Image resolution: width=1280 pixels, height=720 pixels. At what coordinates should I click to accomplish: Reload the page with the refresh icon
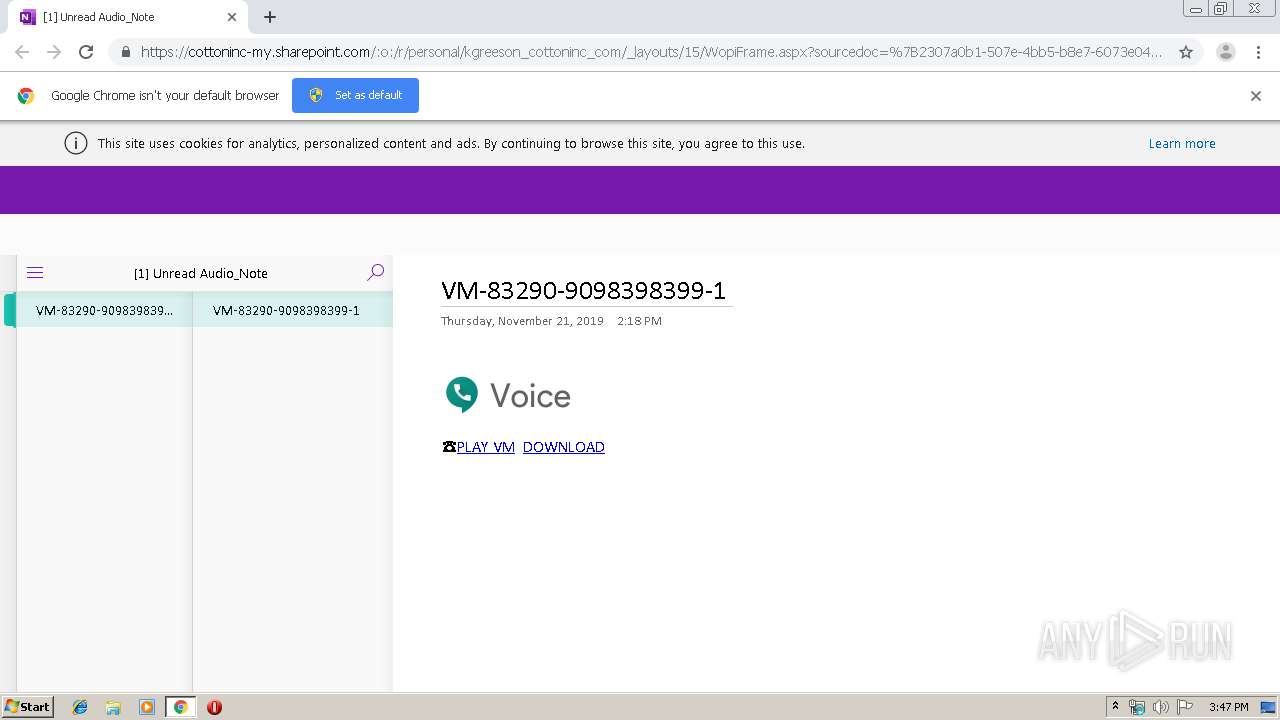coord(86,52)
